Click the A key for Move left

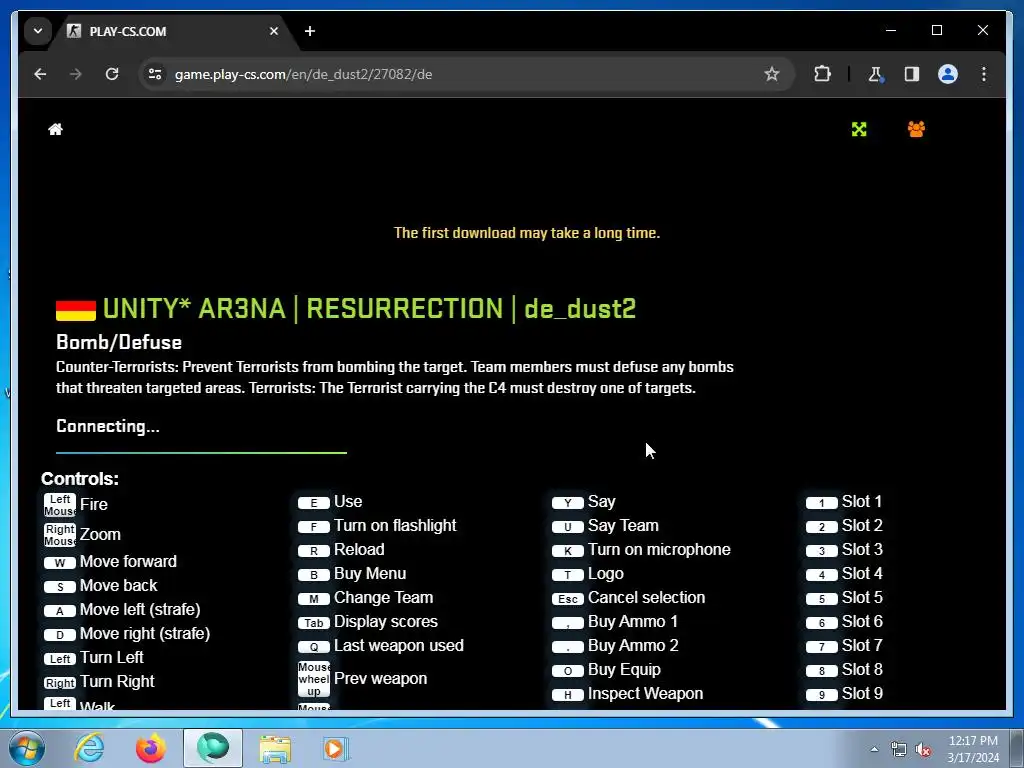pyautogui.click(x=59, y=611)
